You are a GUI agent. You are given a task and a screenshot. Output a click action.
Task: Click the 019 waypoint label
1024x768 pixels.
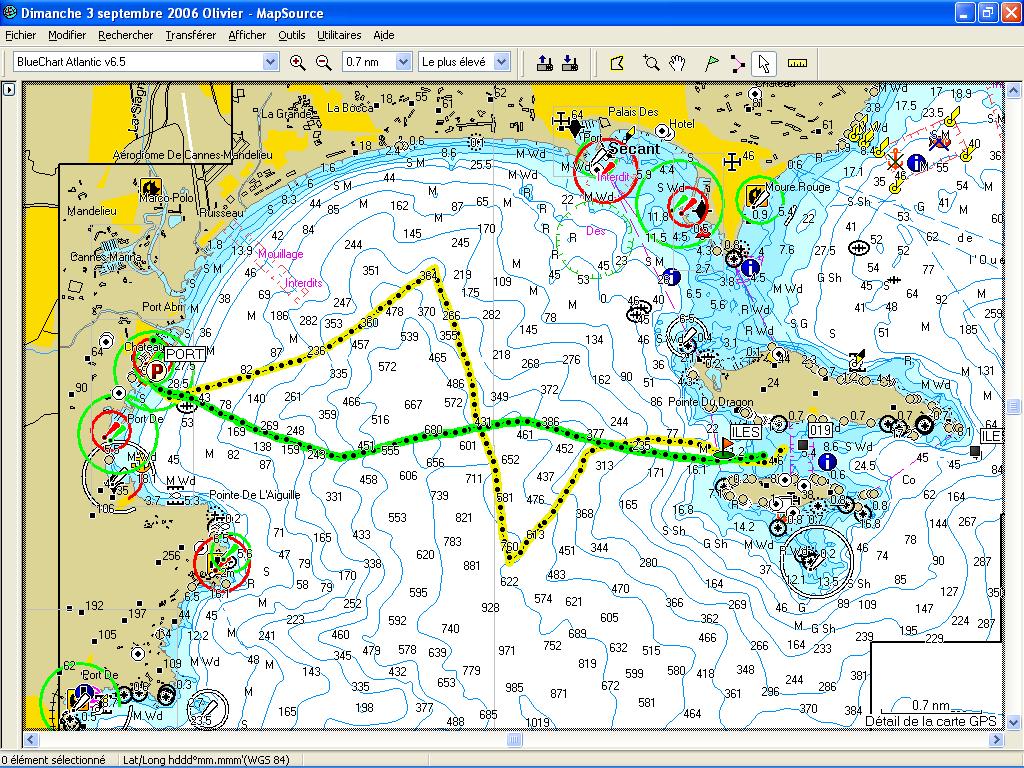pos(820,430)
